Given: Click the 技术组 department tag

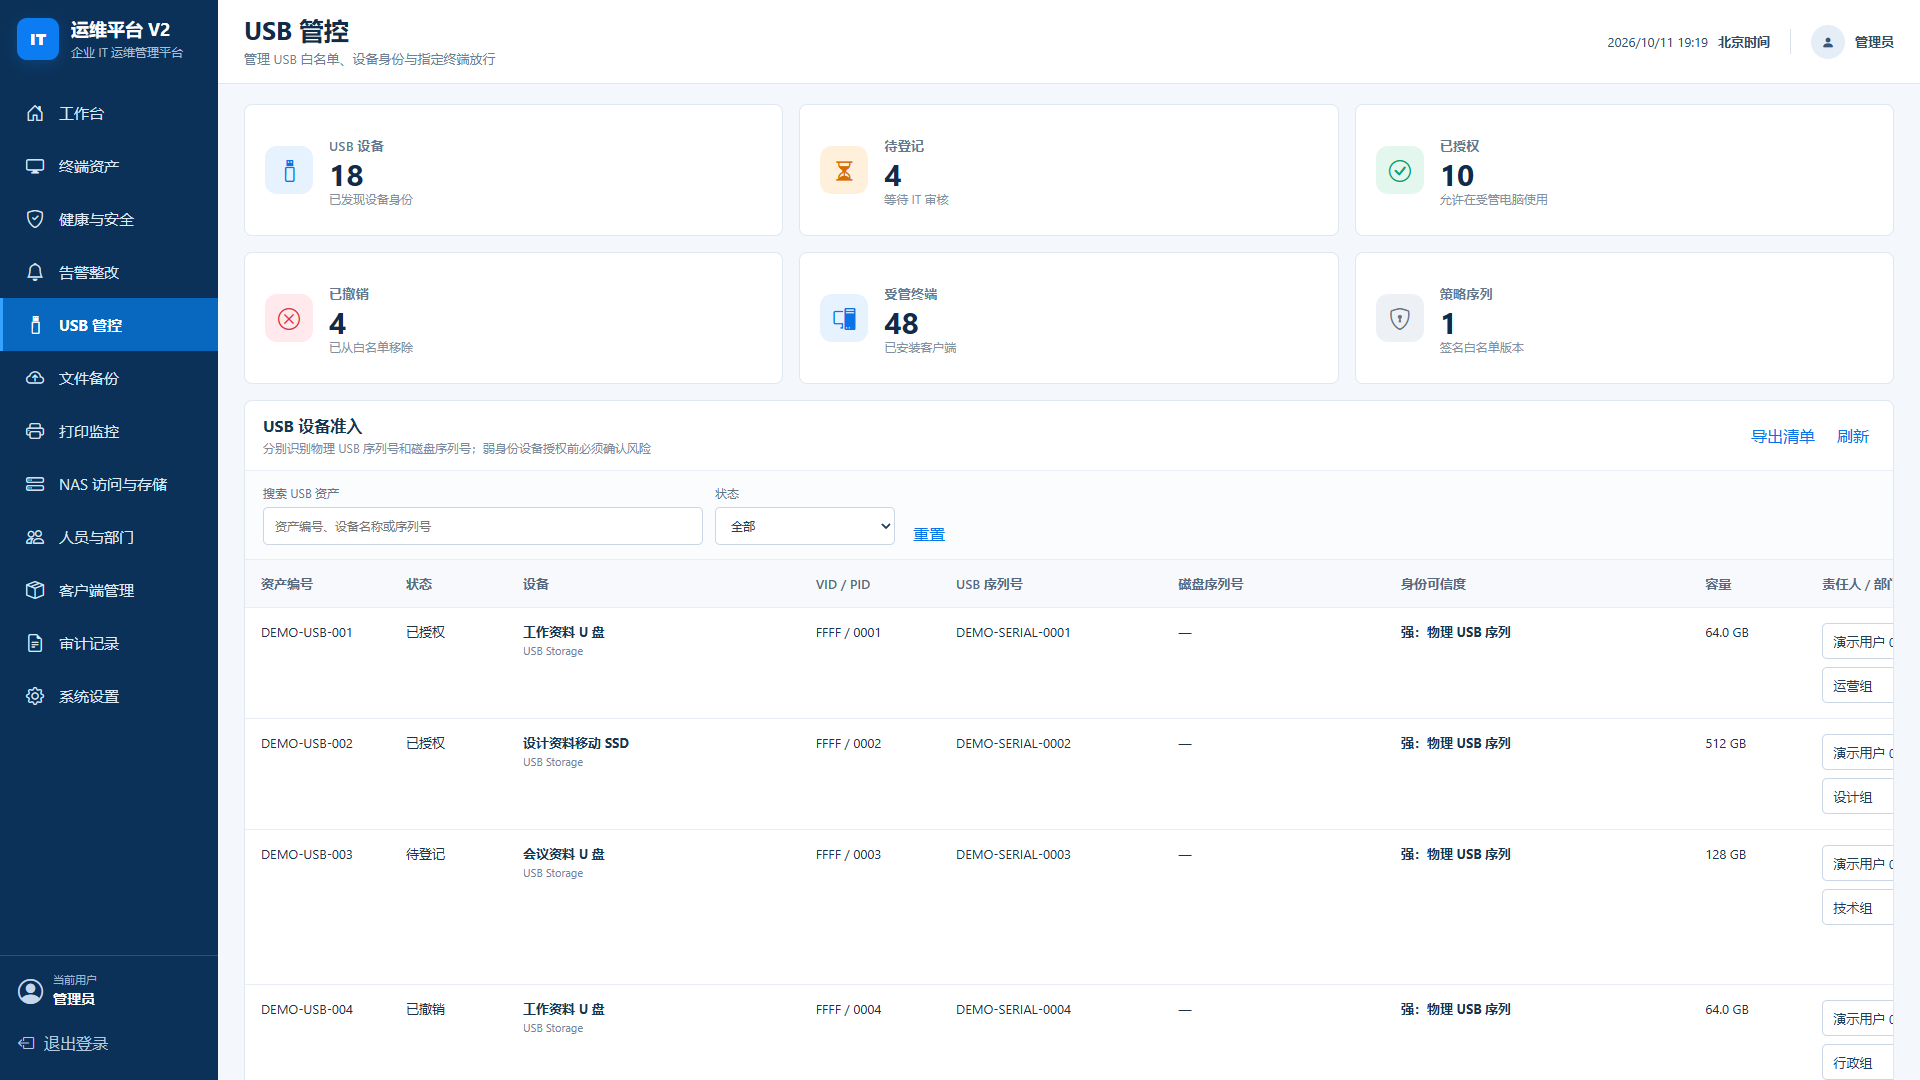Looking at the screenshot, I should (1856, 908).
